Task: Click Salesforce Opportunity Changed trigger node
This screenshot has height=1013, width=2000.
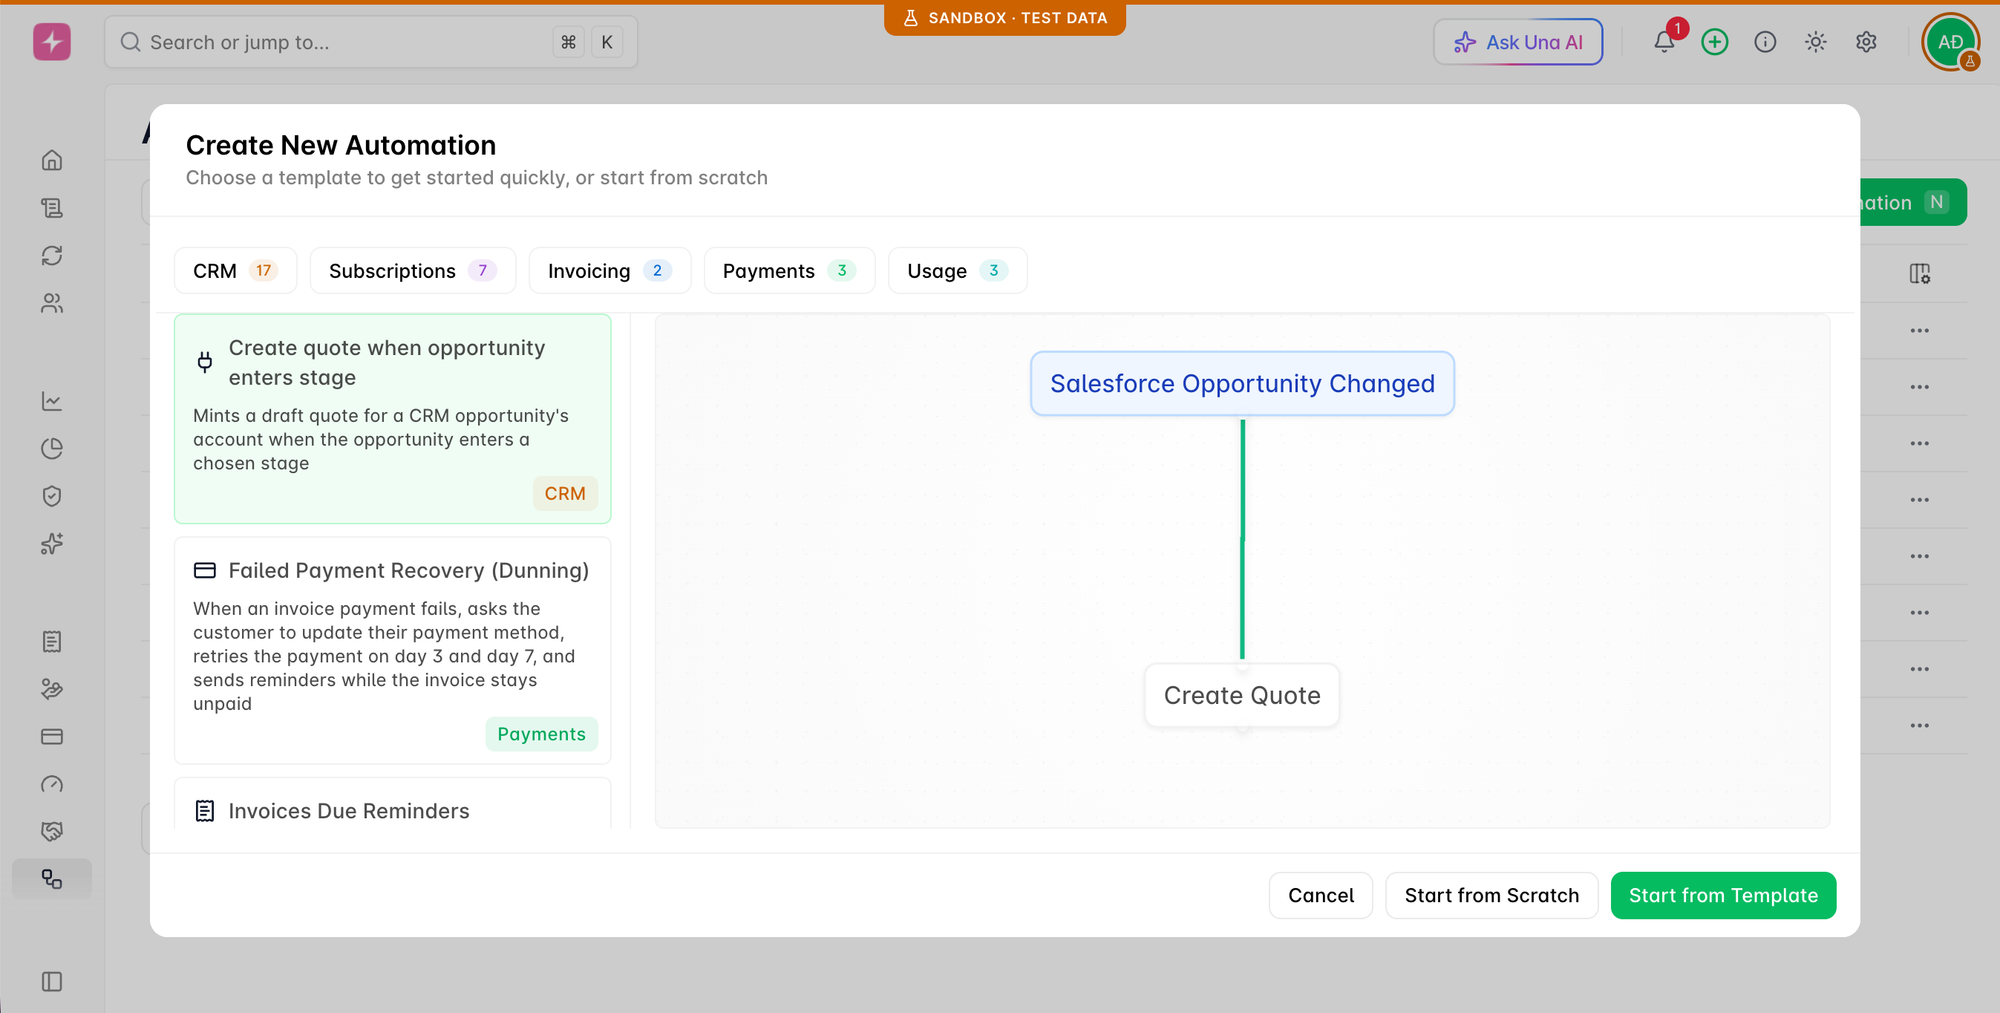Action: (1242, 384)
